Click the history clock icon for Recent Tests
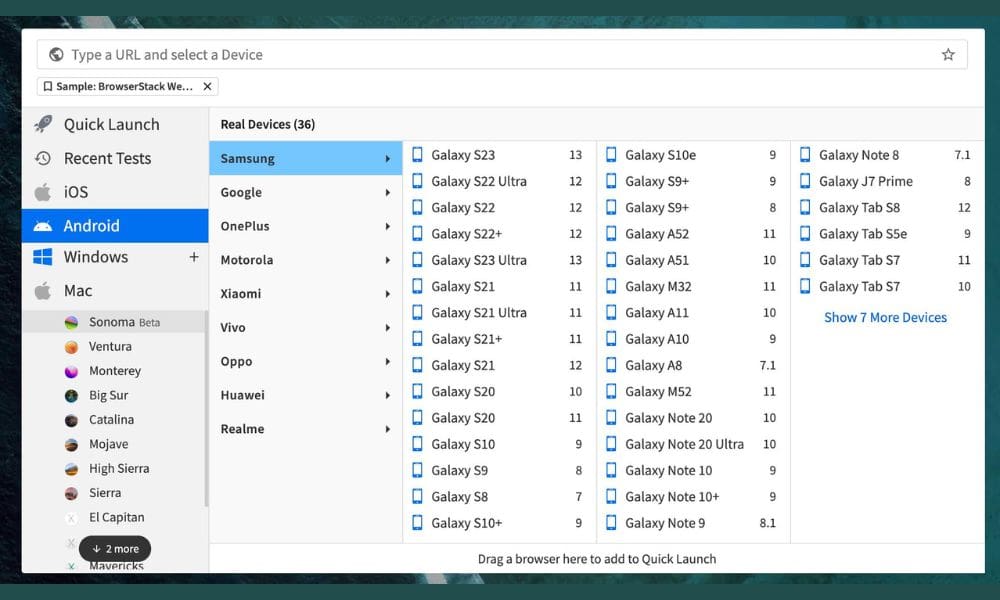Image resolution: width=1000 pixels, height=600 pixels. pyautogui.click(x=43, y=158)
